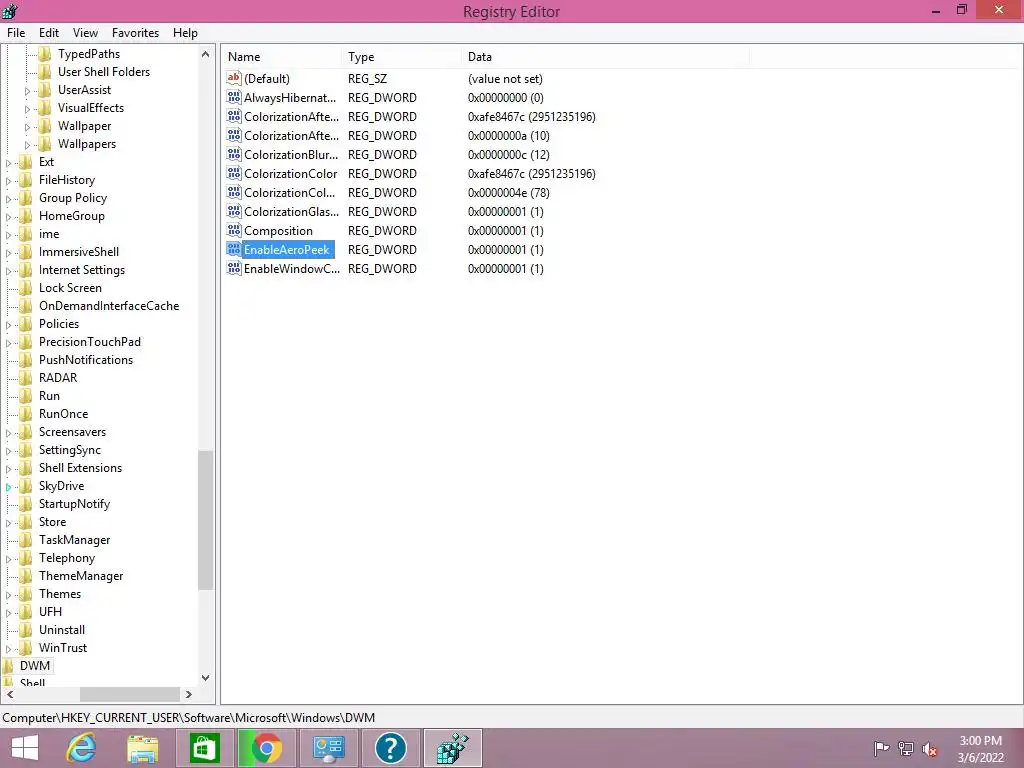
Task: Click the muted volume tray icon
Action: (929, 749)
